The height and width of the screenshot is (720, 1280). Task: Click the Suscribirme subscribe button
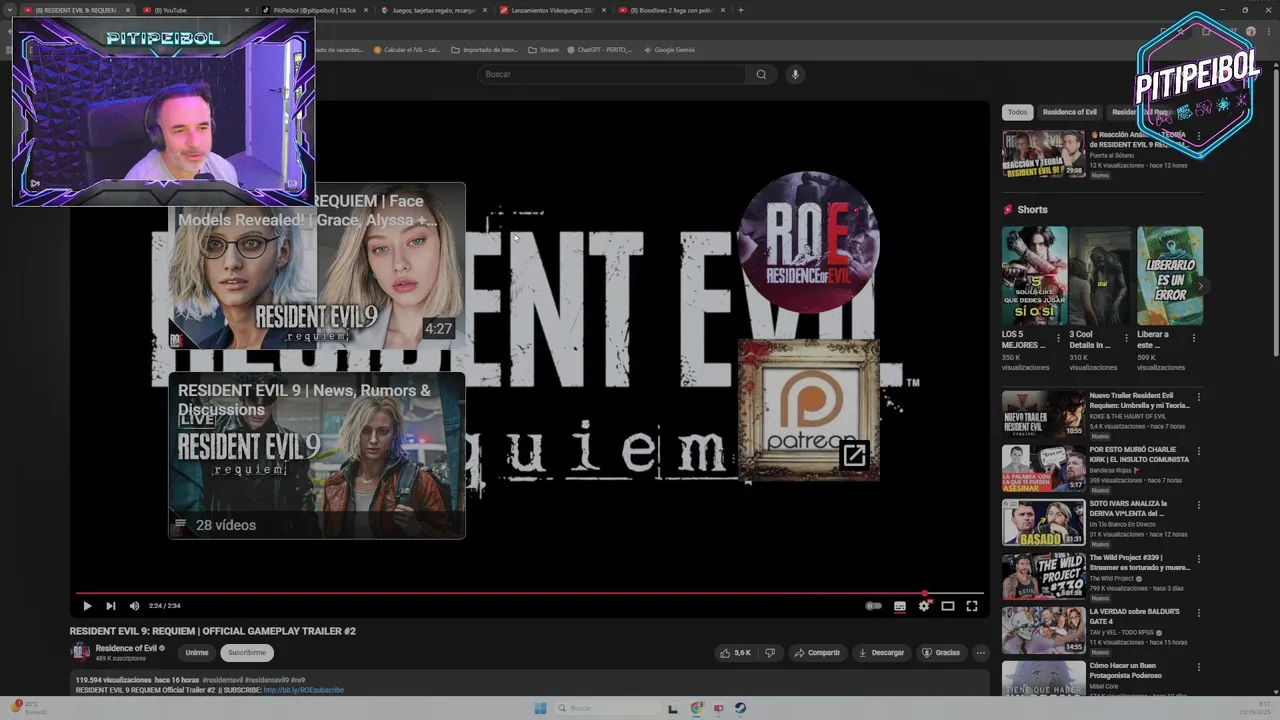click(x=247, y=653)
